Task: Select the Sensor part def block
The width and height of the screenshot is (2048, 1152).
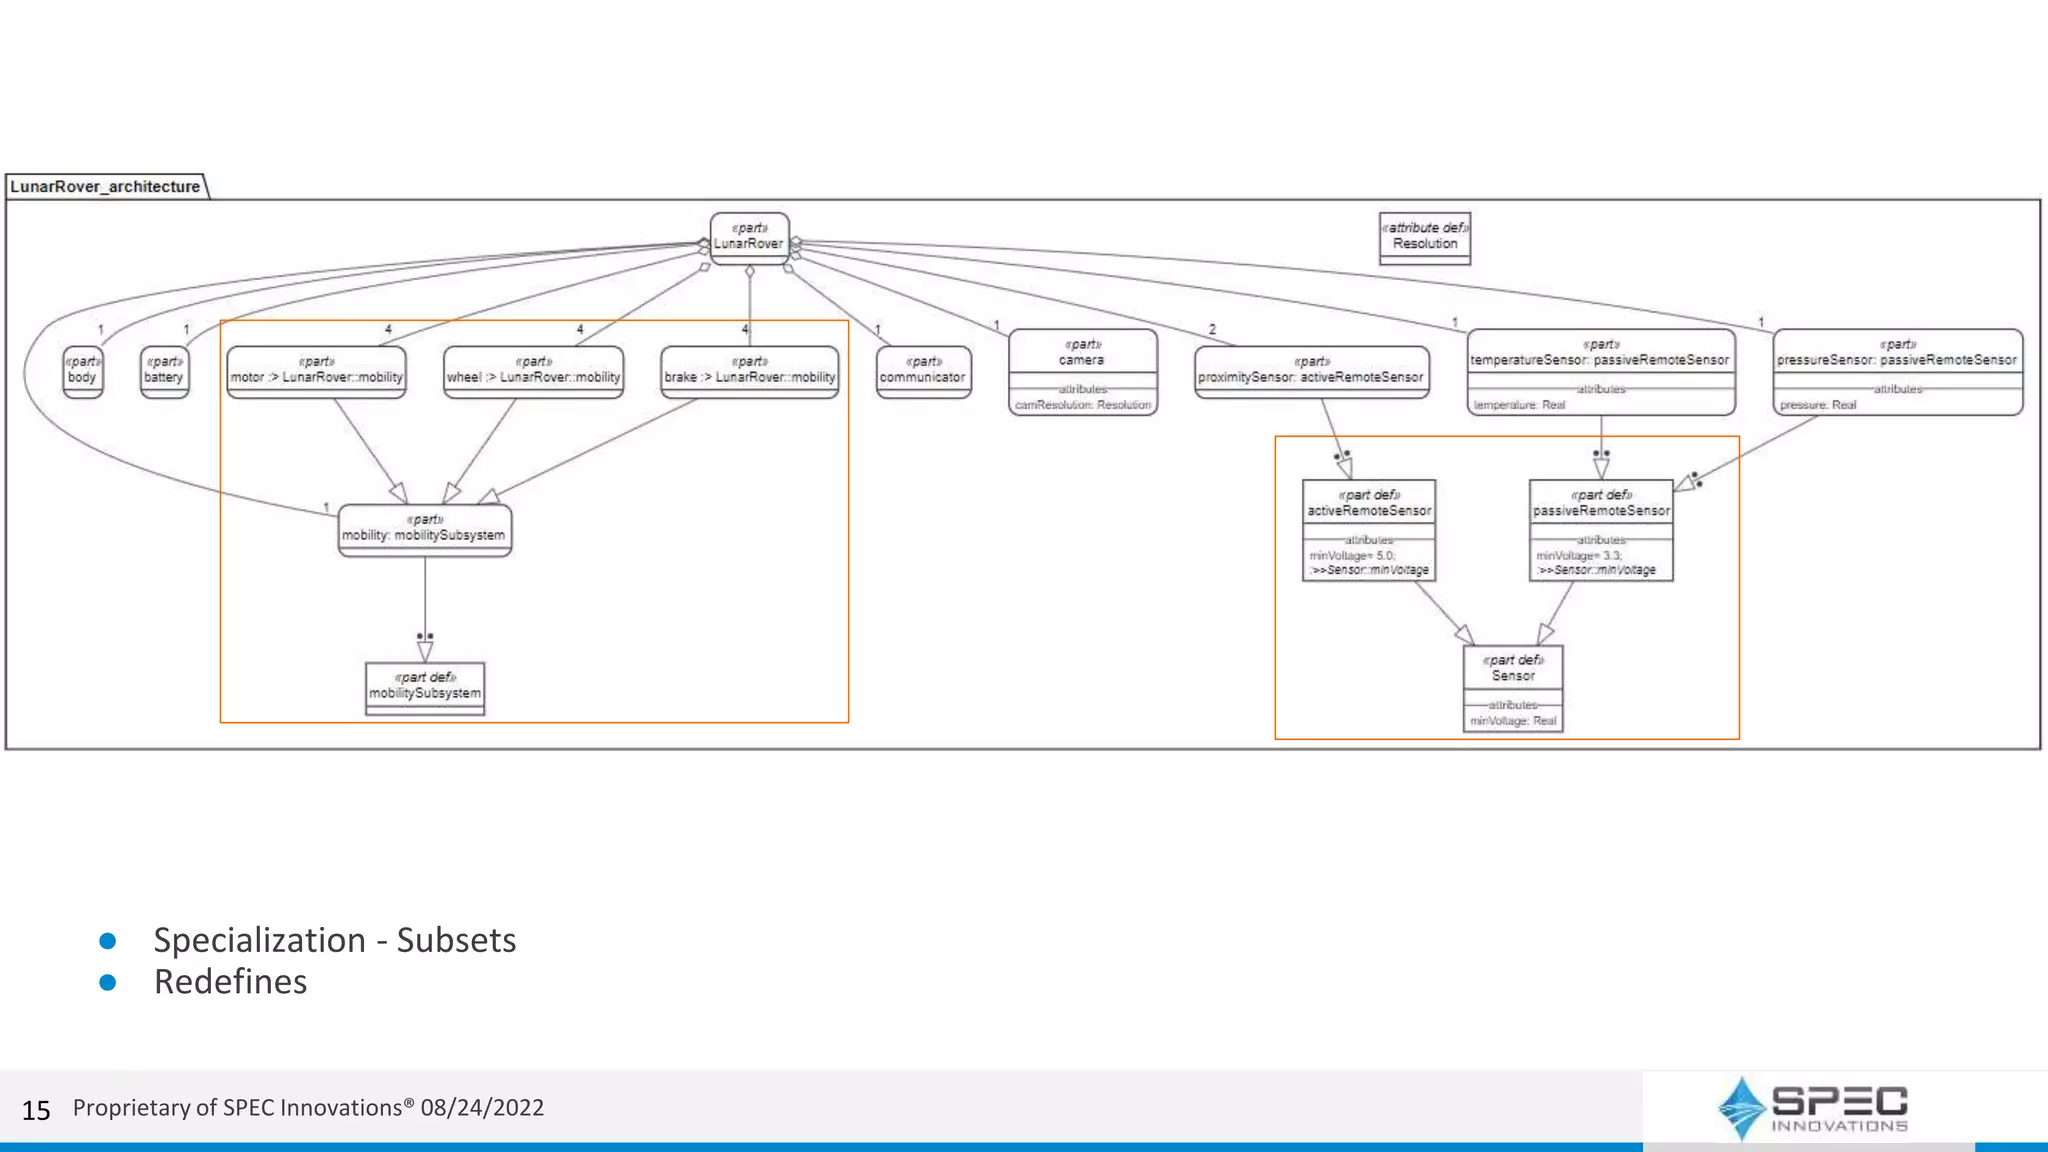Action: click(1512, 688)
